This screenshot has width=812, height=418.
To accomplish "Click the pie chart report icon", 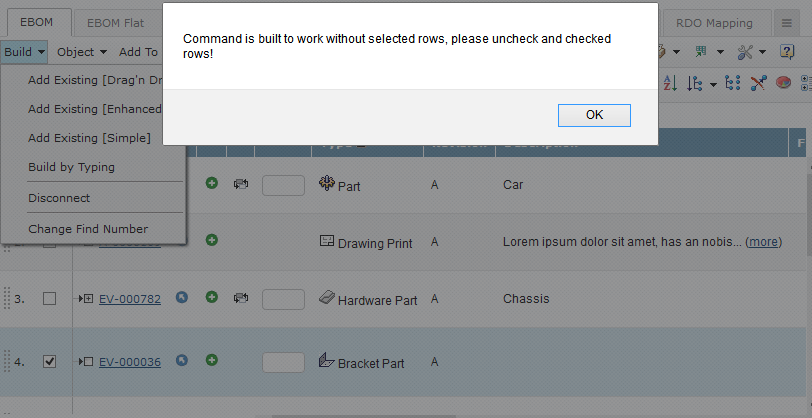I will pyautogui.click(x=784, y=83).
